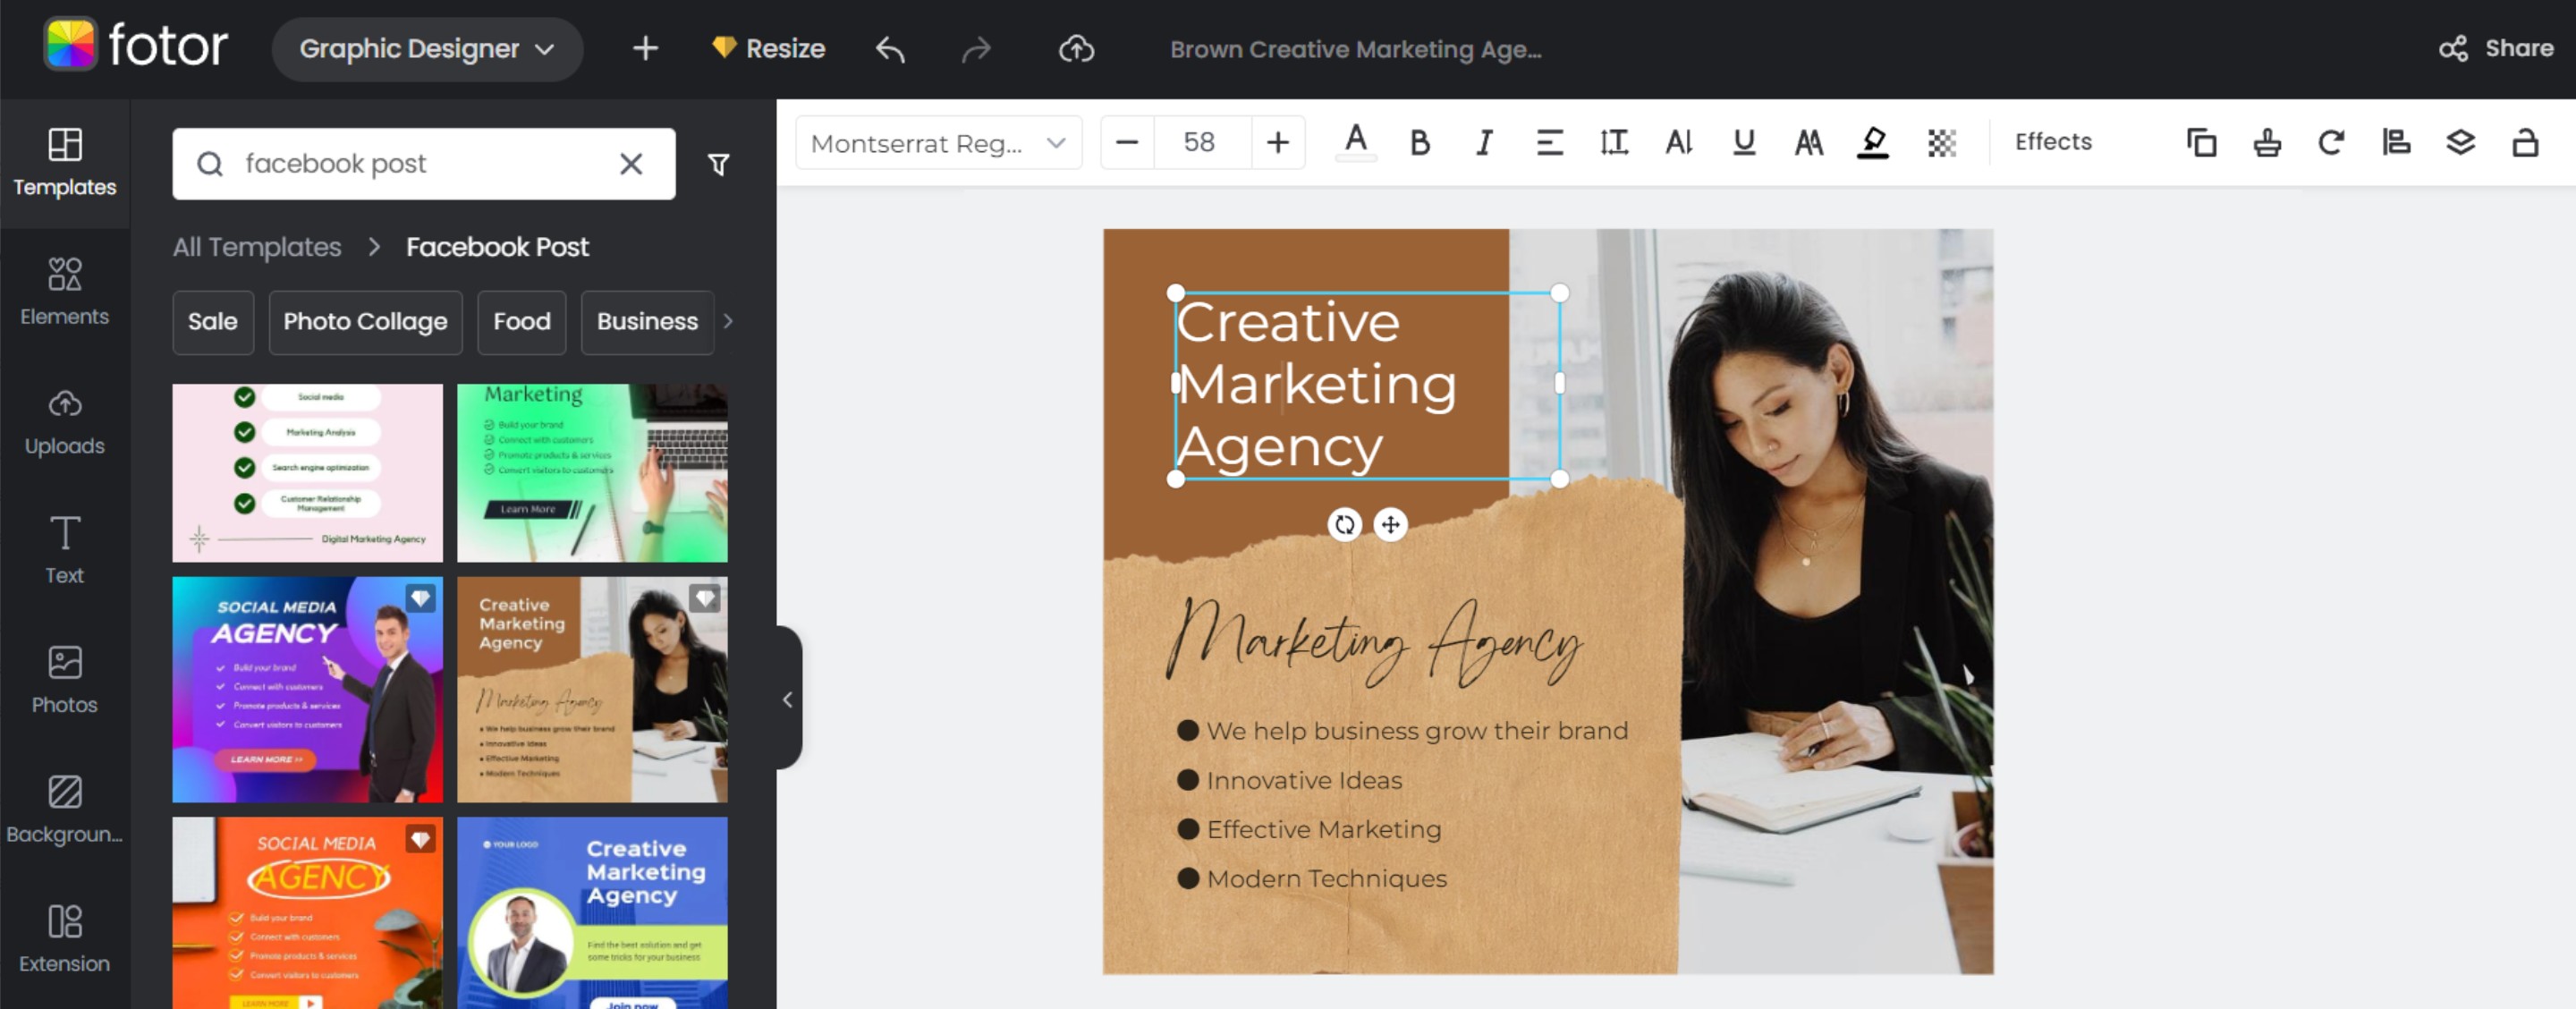This screenshot has width=2576, height=1009.
Task: Select the Uploads panel
Action: point(64,420)
